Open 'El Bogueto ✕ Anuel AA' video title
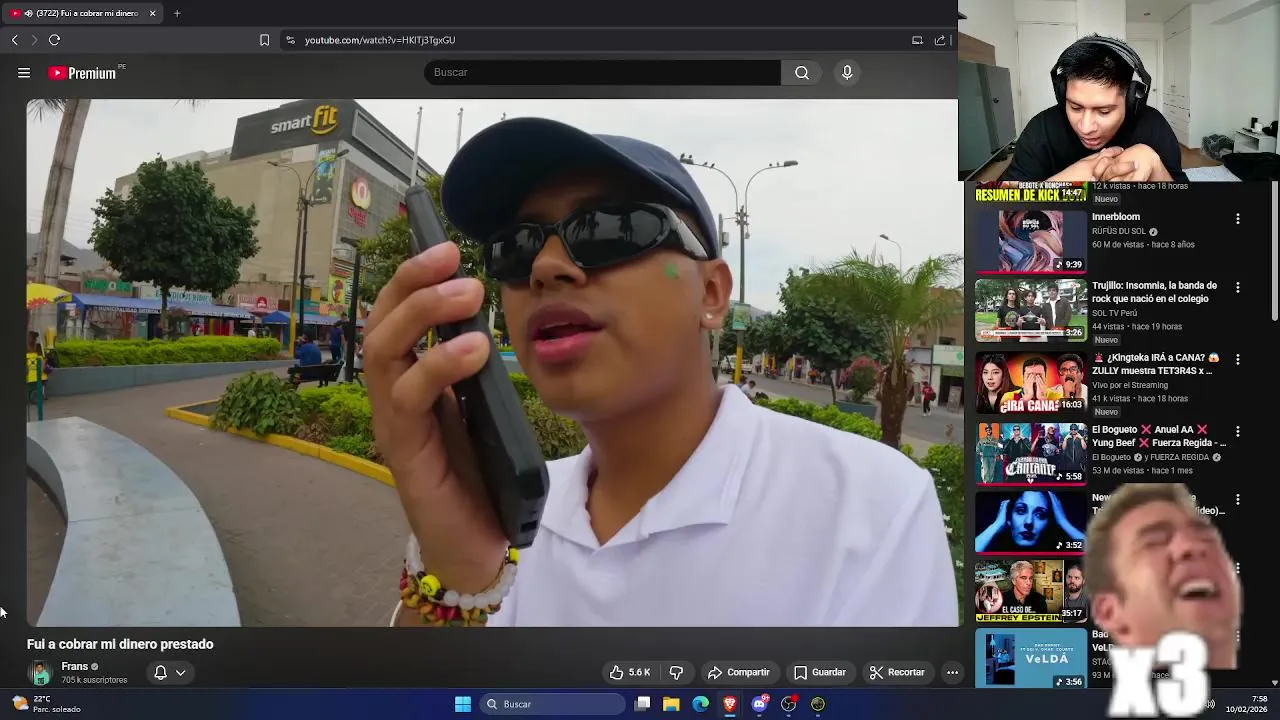This screenshot has width=1280, height=720. point(1159,436)
